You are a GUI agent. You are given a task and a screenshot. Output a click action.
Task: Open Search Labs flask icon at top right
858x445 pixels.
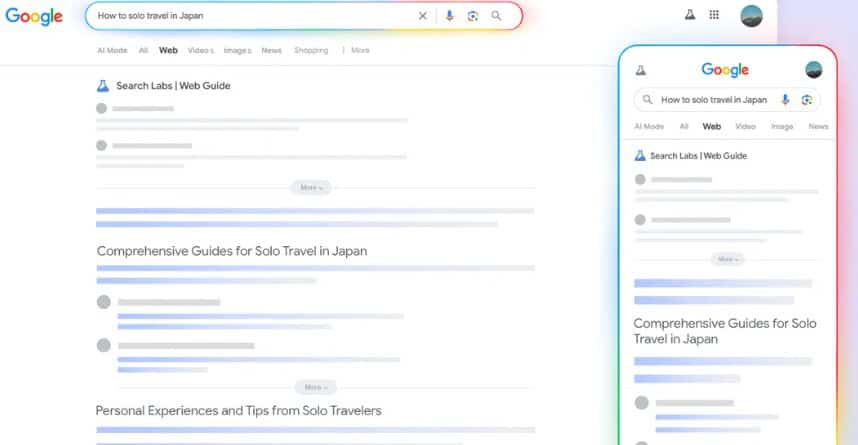click(689, 15)
